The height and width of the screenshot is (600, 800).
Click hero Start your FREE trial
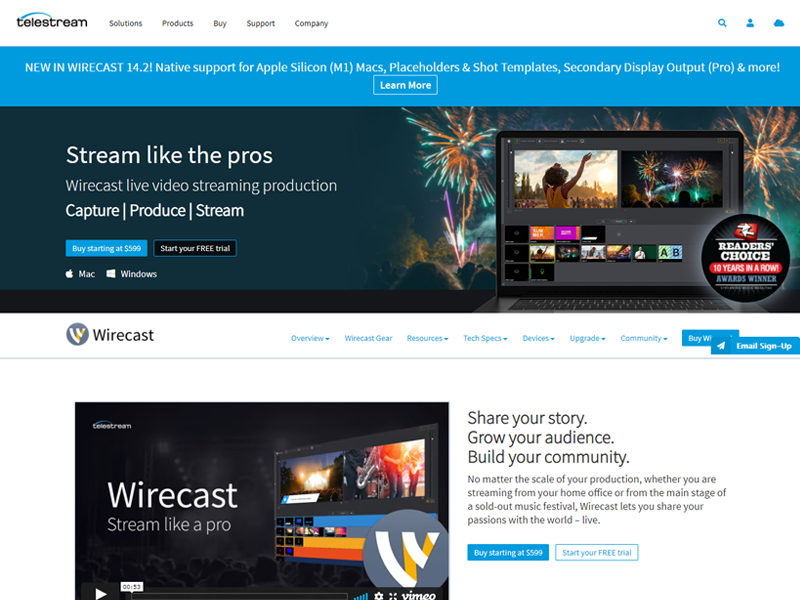coord(195,248)
